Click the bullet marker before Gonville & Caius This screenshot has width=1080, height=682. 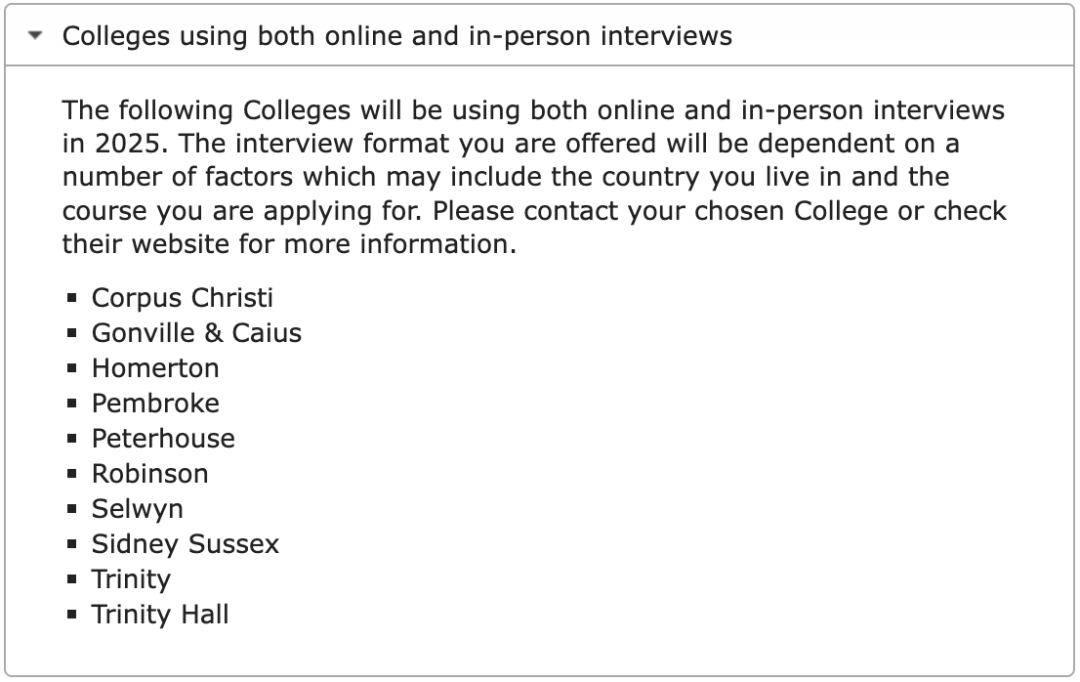[72, 333]
